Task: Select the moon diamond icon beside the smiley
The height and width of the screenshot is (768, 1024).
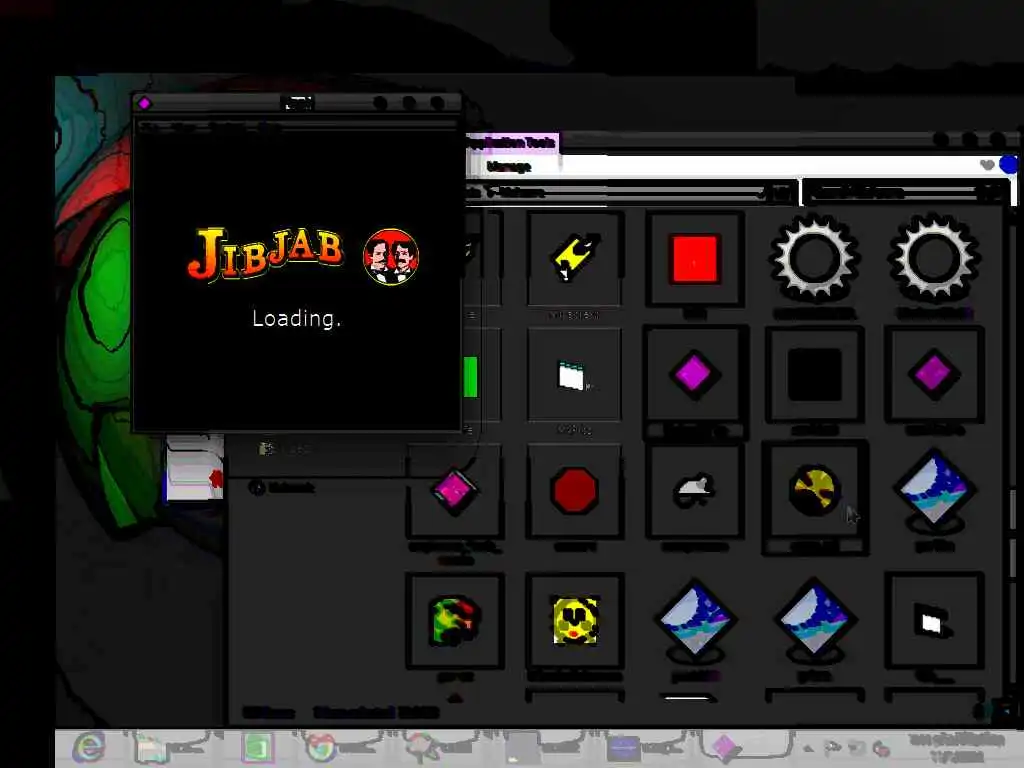Action: (695, 619)
